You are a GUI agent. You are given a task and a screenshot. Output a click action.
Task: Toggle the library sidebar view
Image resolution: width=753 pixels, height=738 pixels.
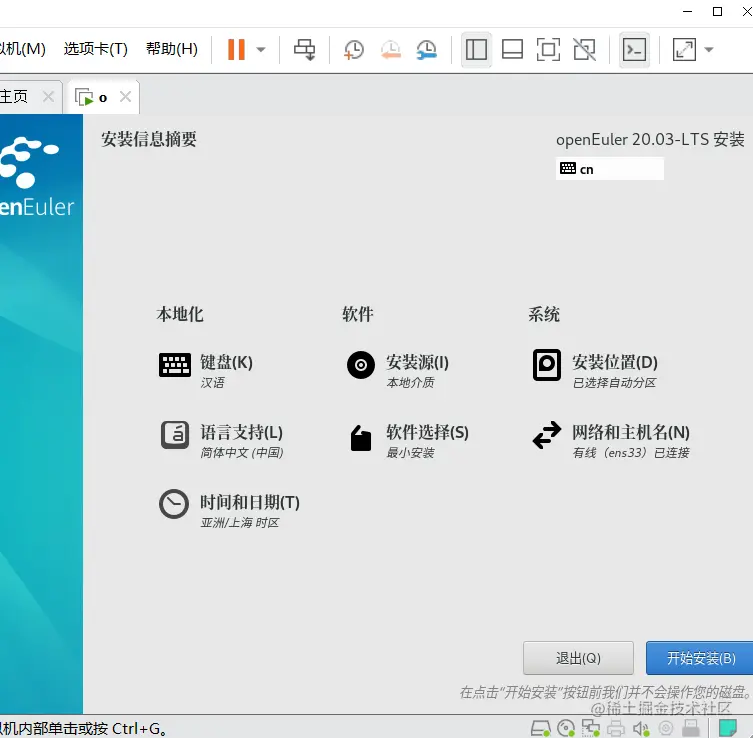tap(476, 49)
